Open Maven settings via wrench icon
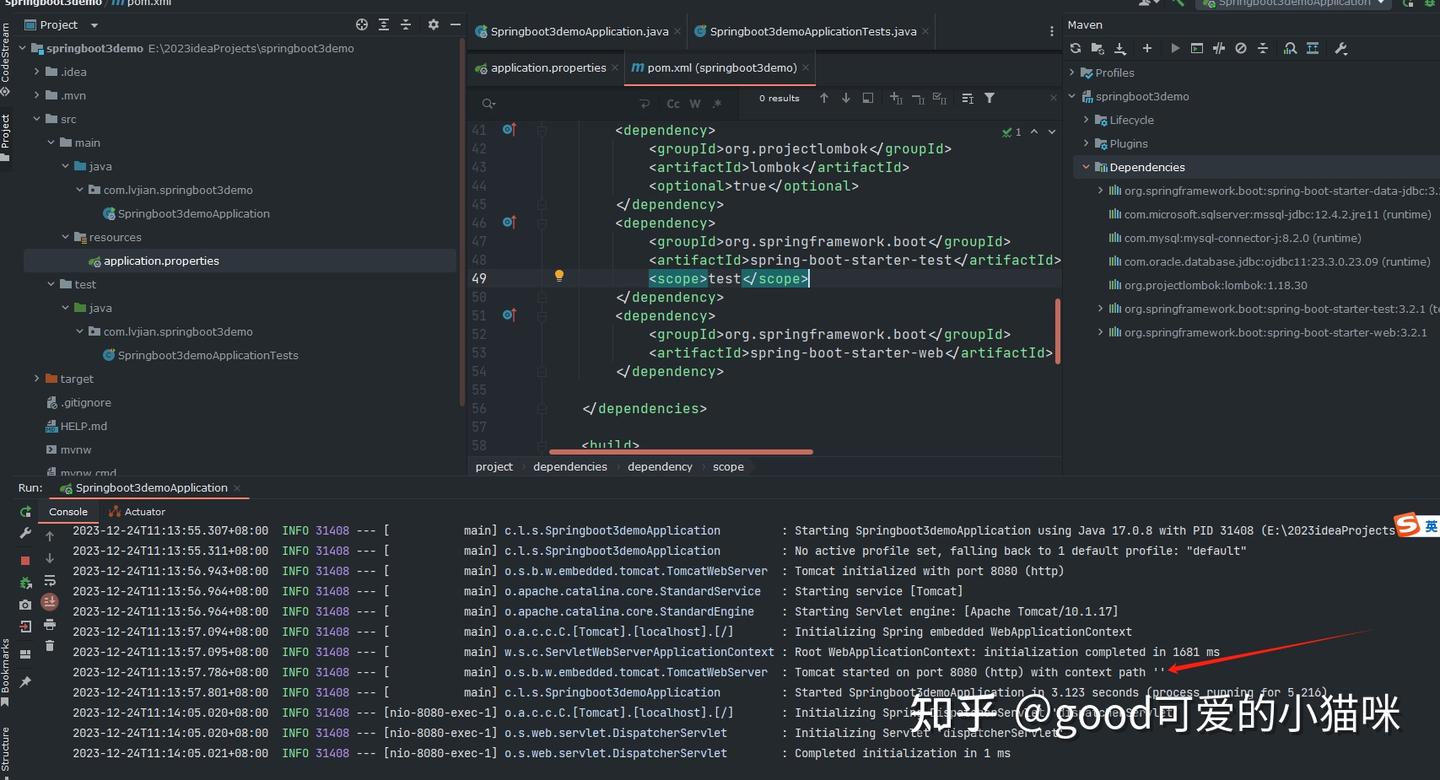The width and height of the screenshot is (1440, 780). click(1342, 48)
